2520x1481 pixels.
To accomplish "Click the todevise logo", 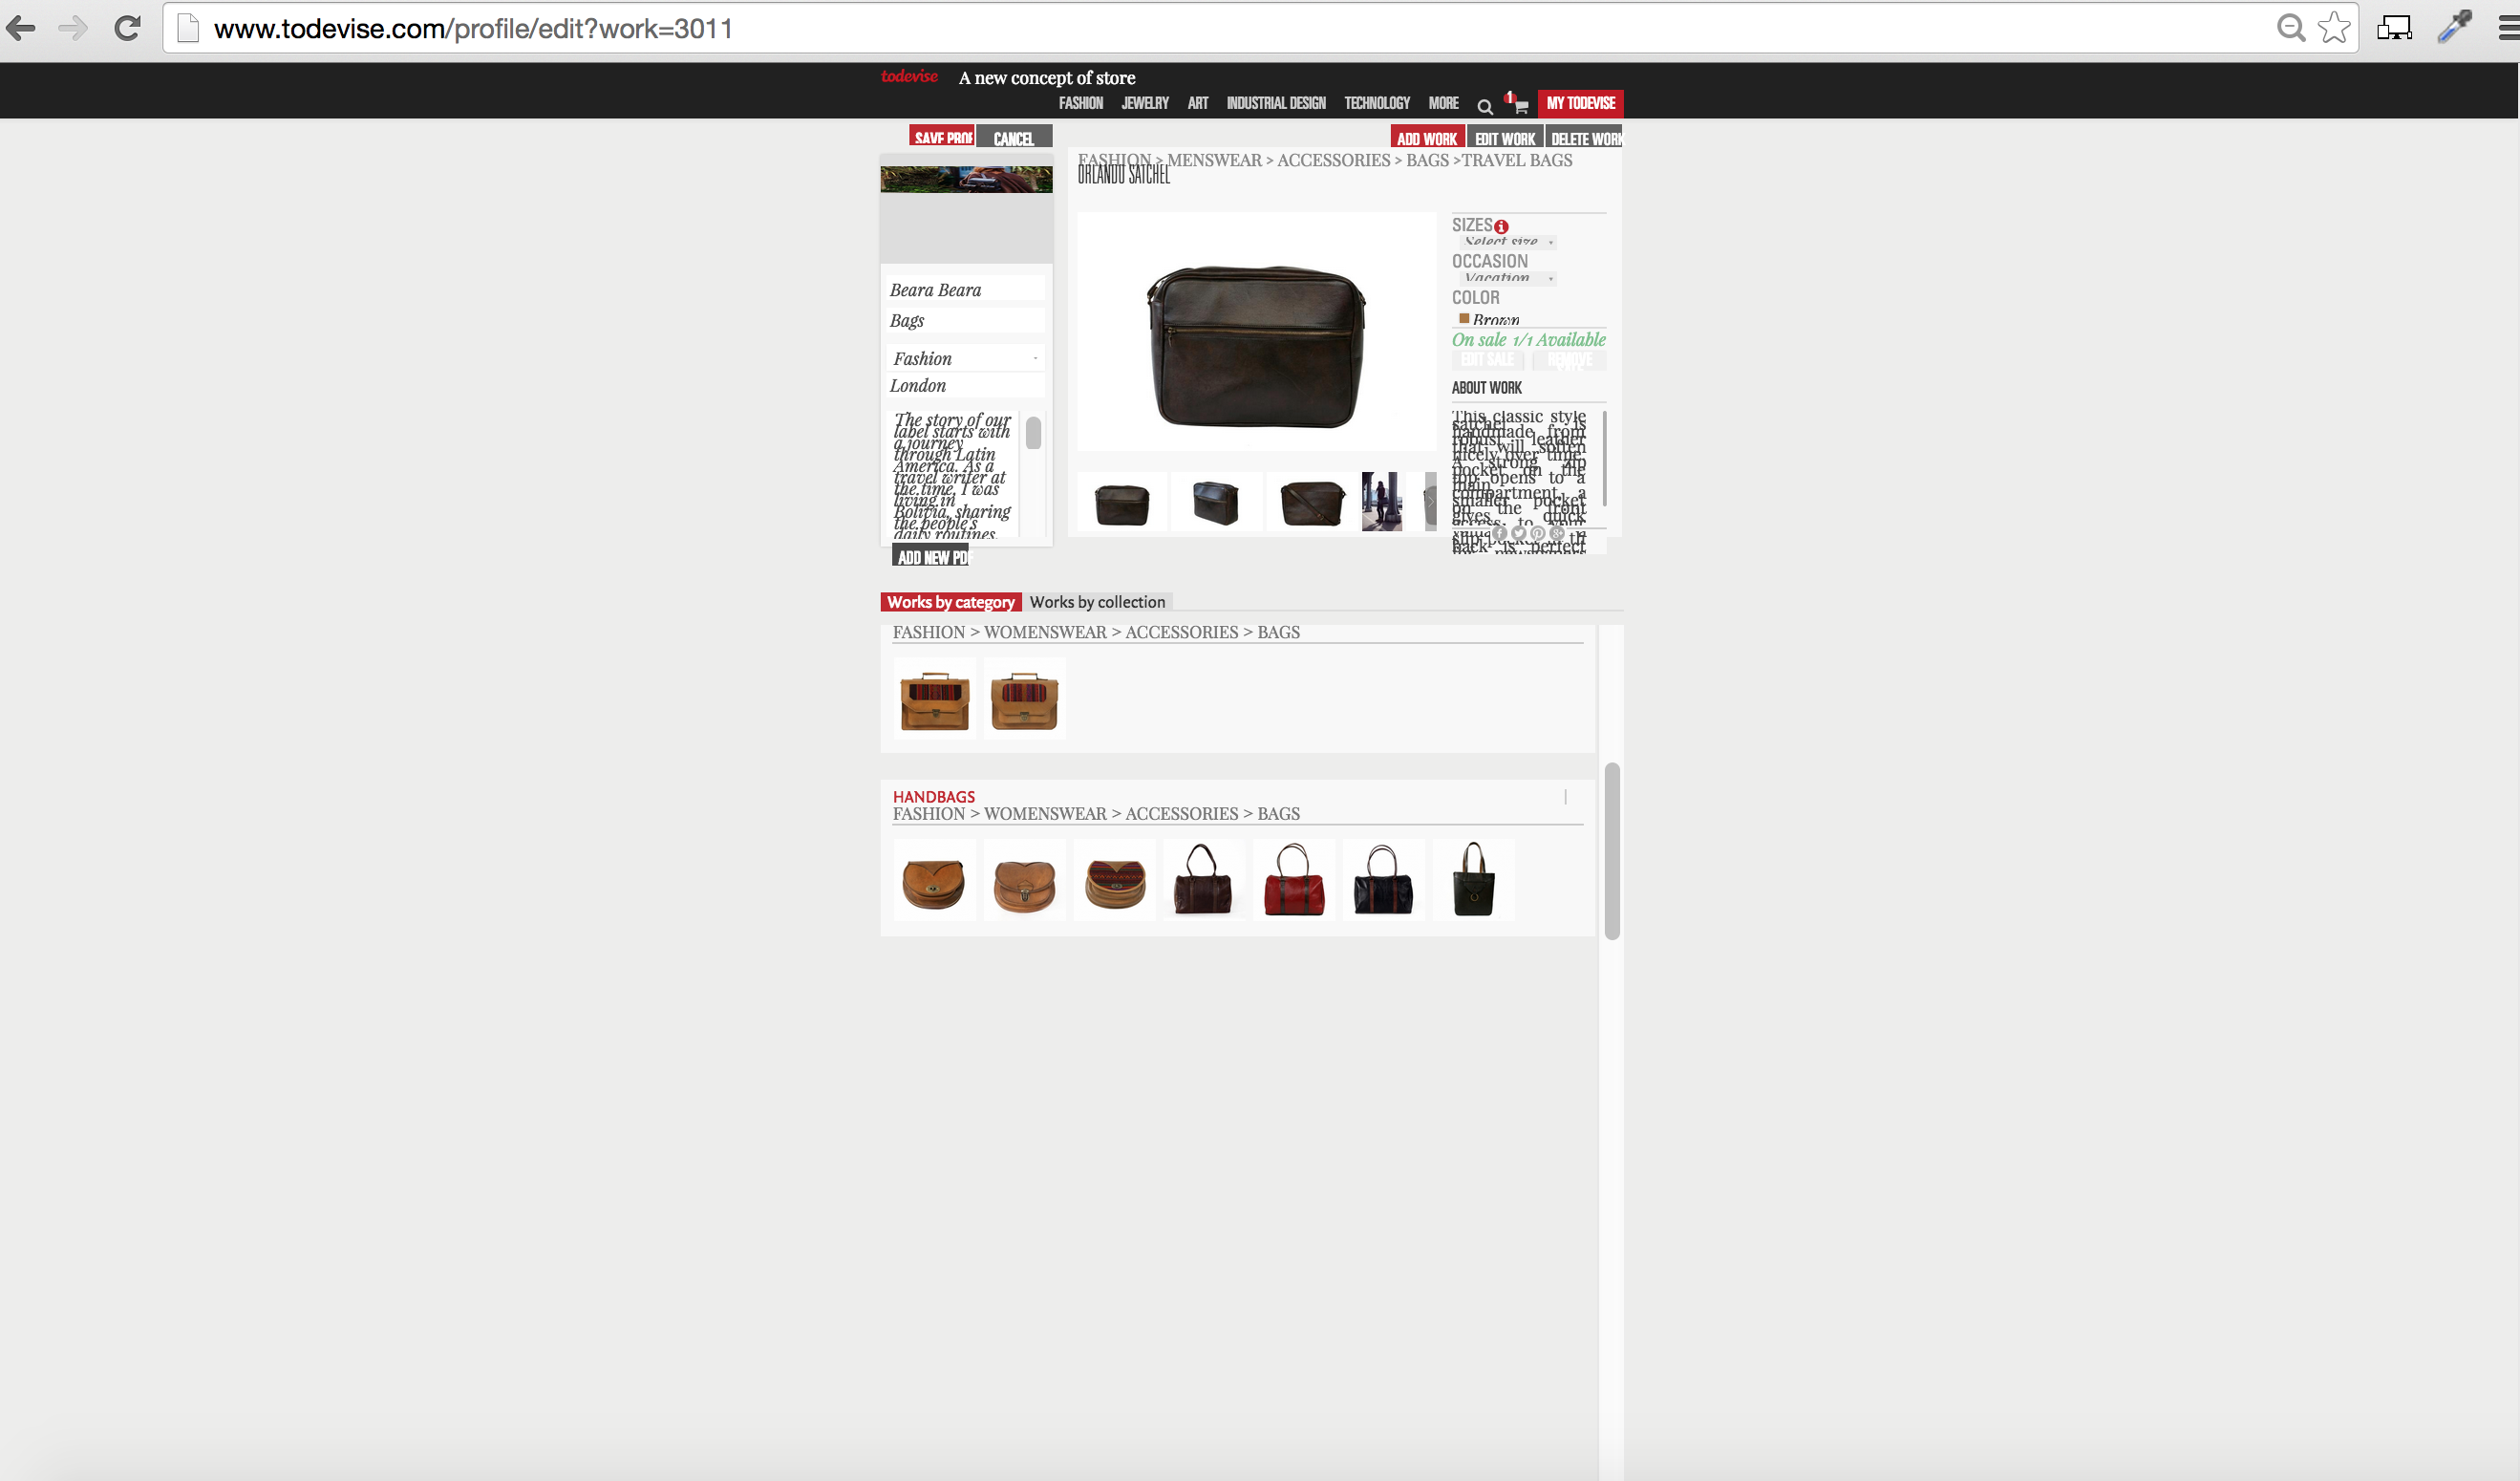I will click(x=909, y=76).
